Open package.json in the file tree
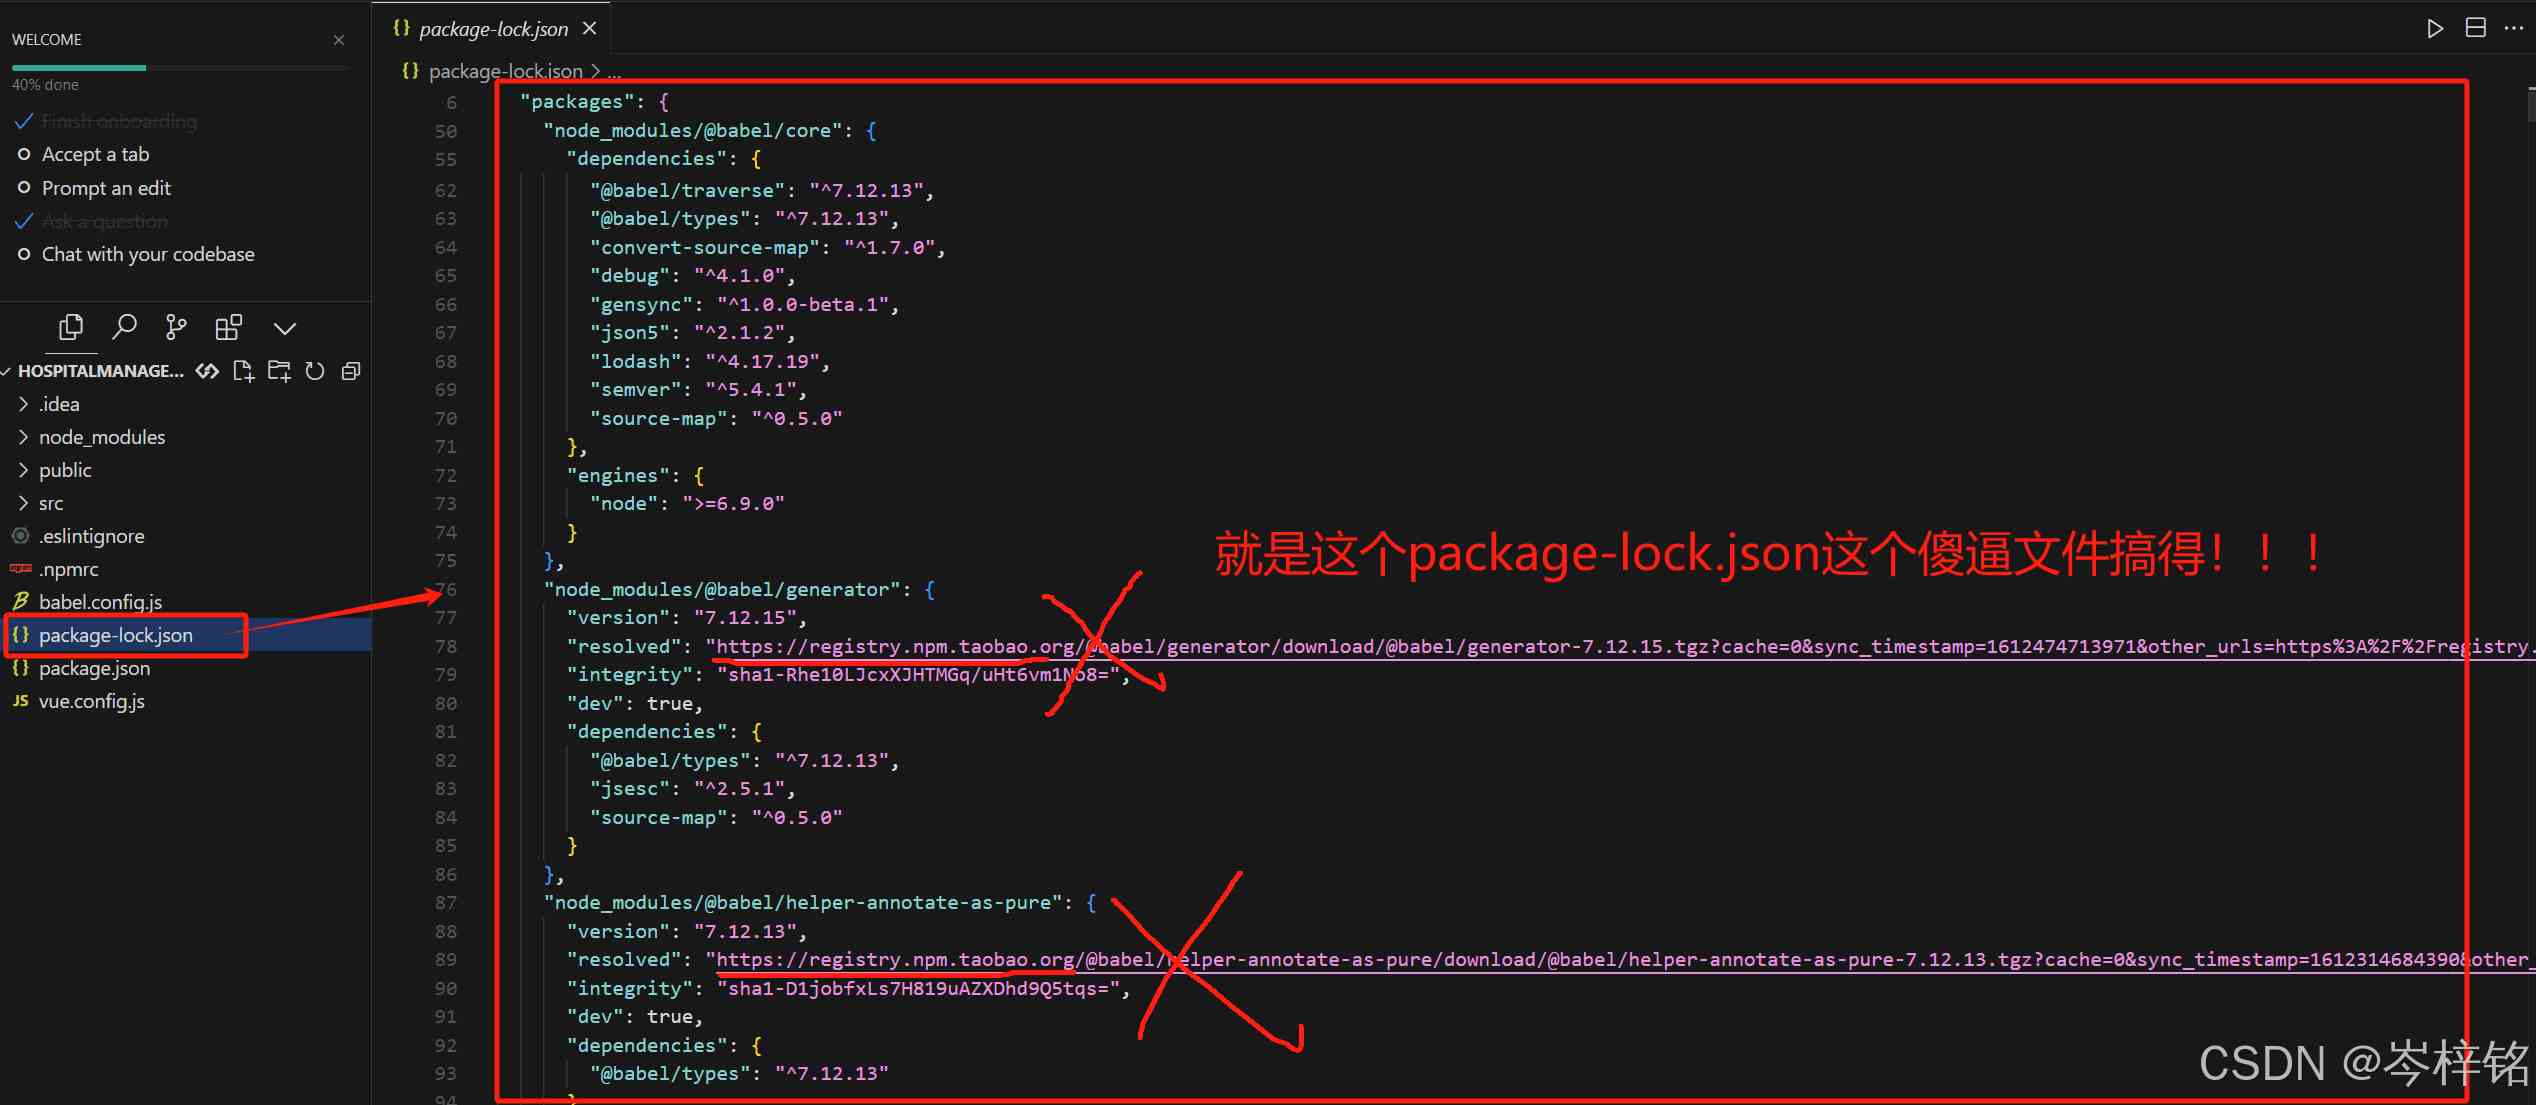 click(95, 668)
